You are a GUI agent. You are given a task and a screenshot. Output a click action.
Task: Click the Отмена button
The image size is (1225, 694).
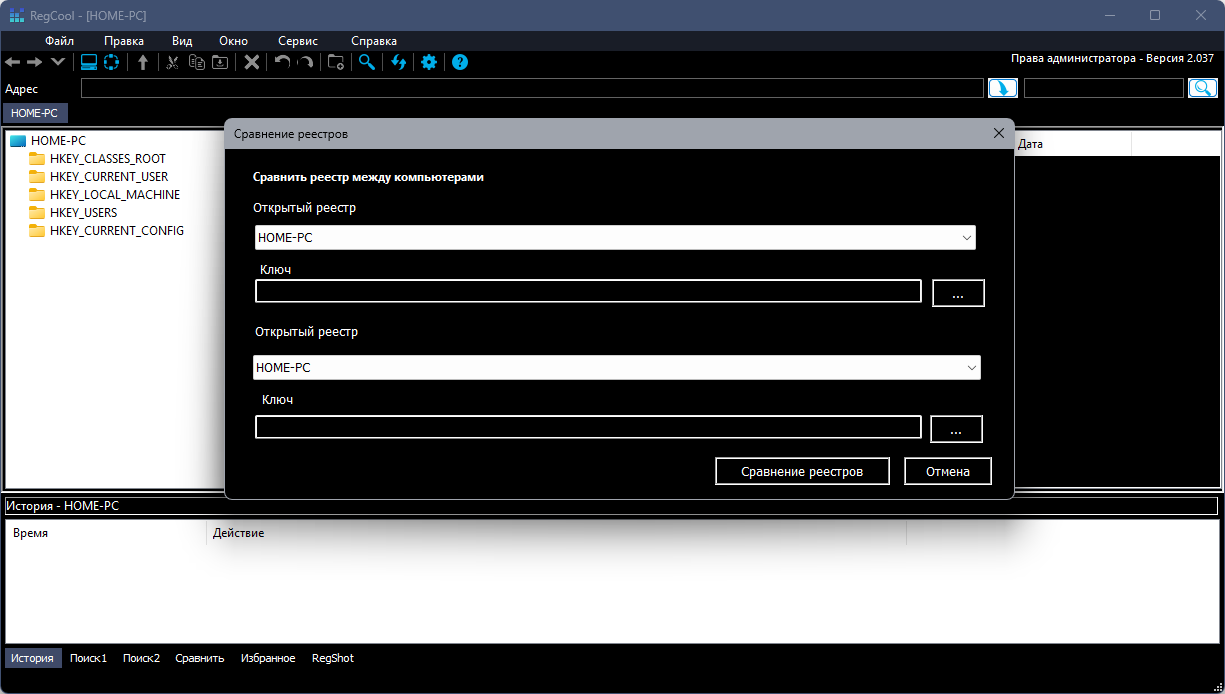point(947,471)
